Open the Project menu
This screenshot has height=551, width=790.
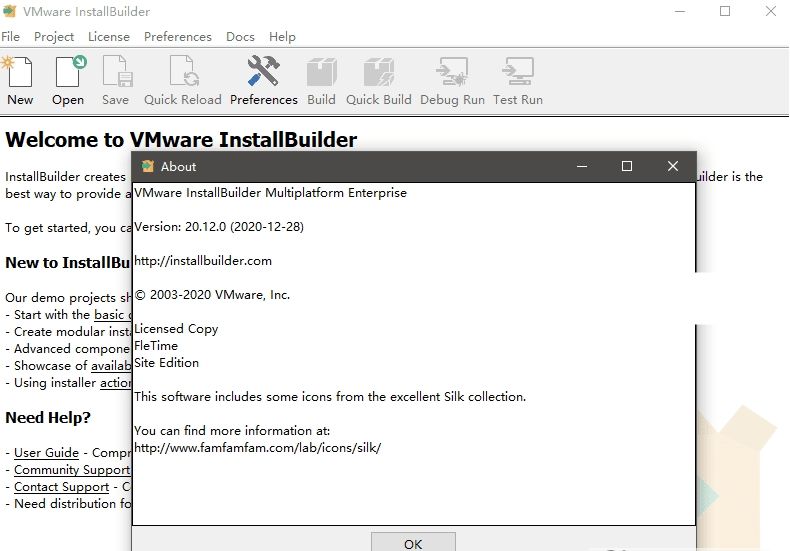[x=54, y=37]
